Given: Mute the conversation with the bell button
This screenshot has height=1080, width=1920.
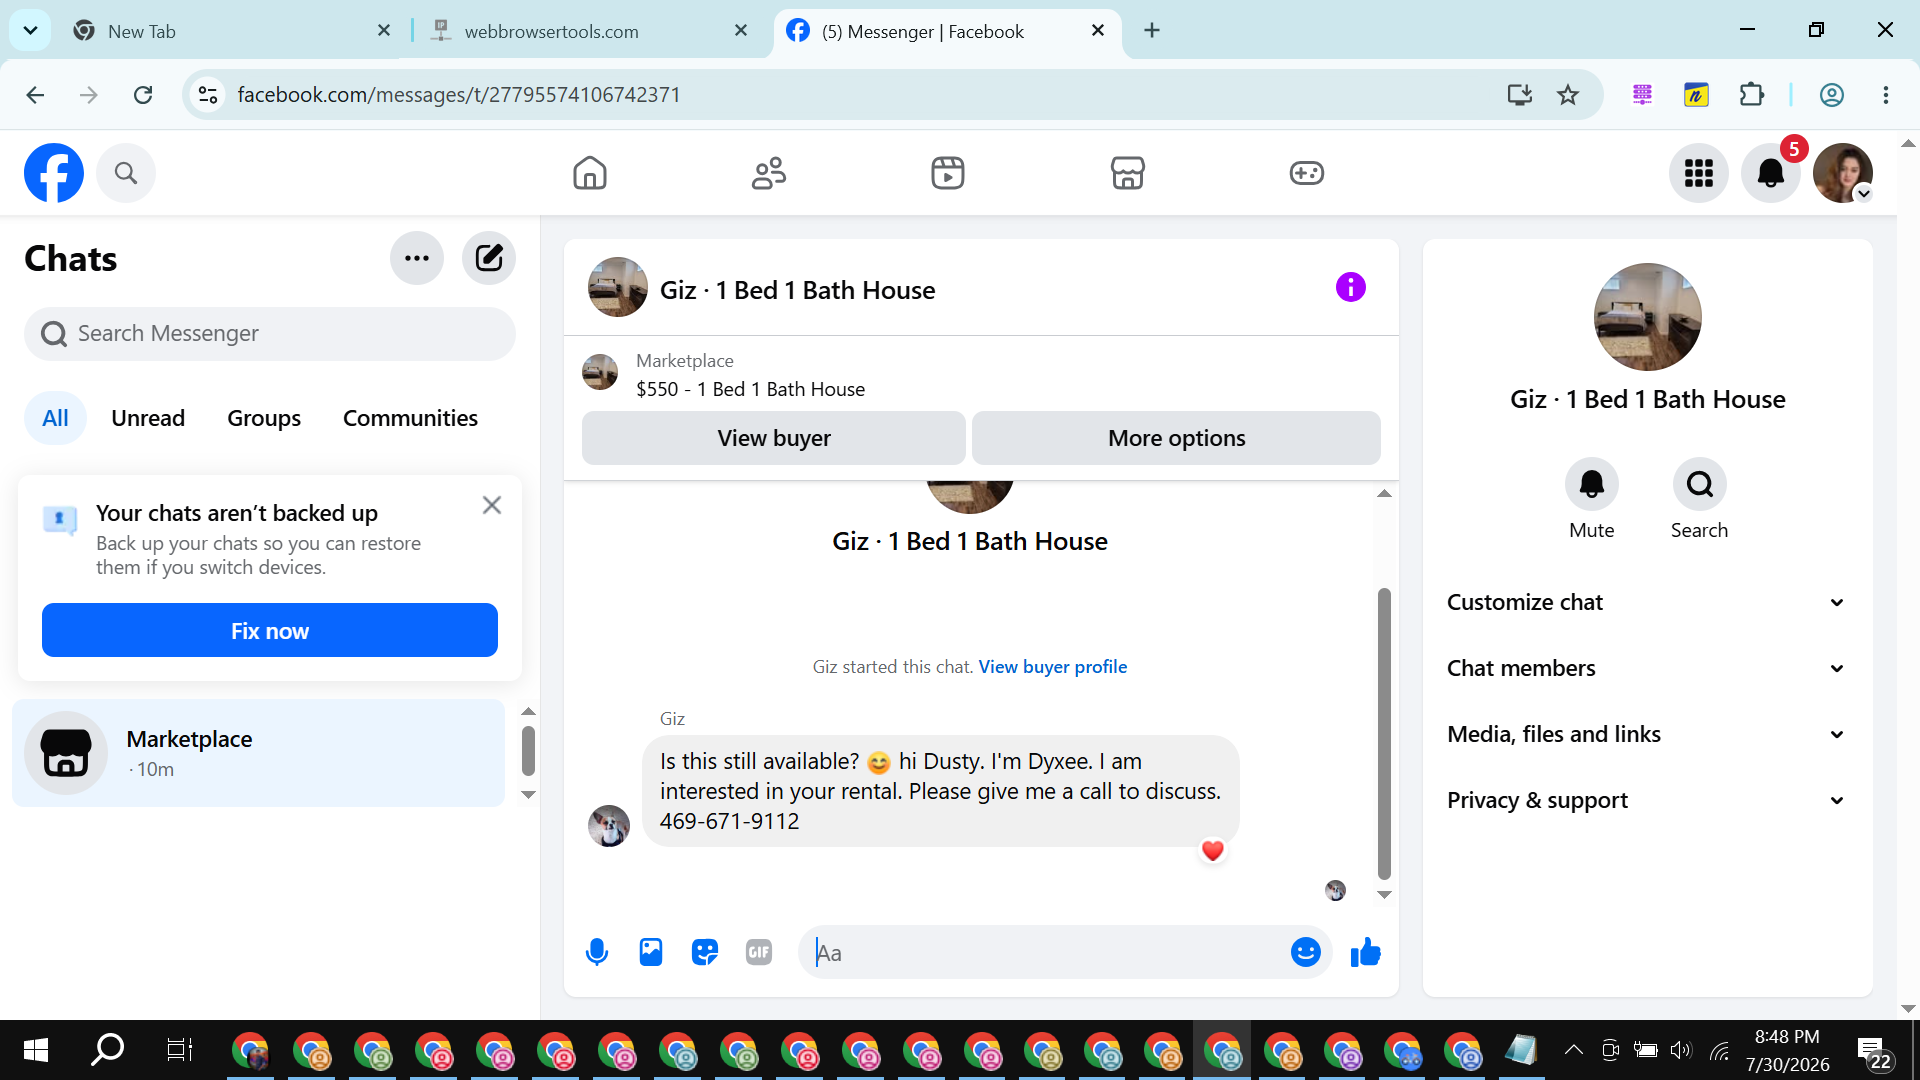Looking at the screenshot, I should click(x=1592, y=485).
